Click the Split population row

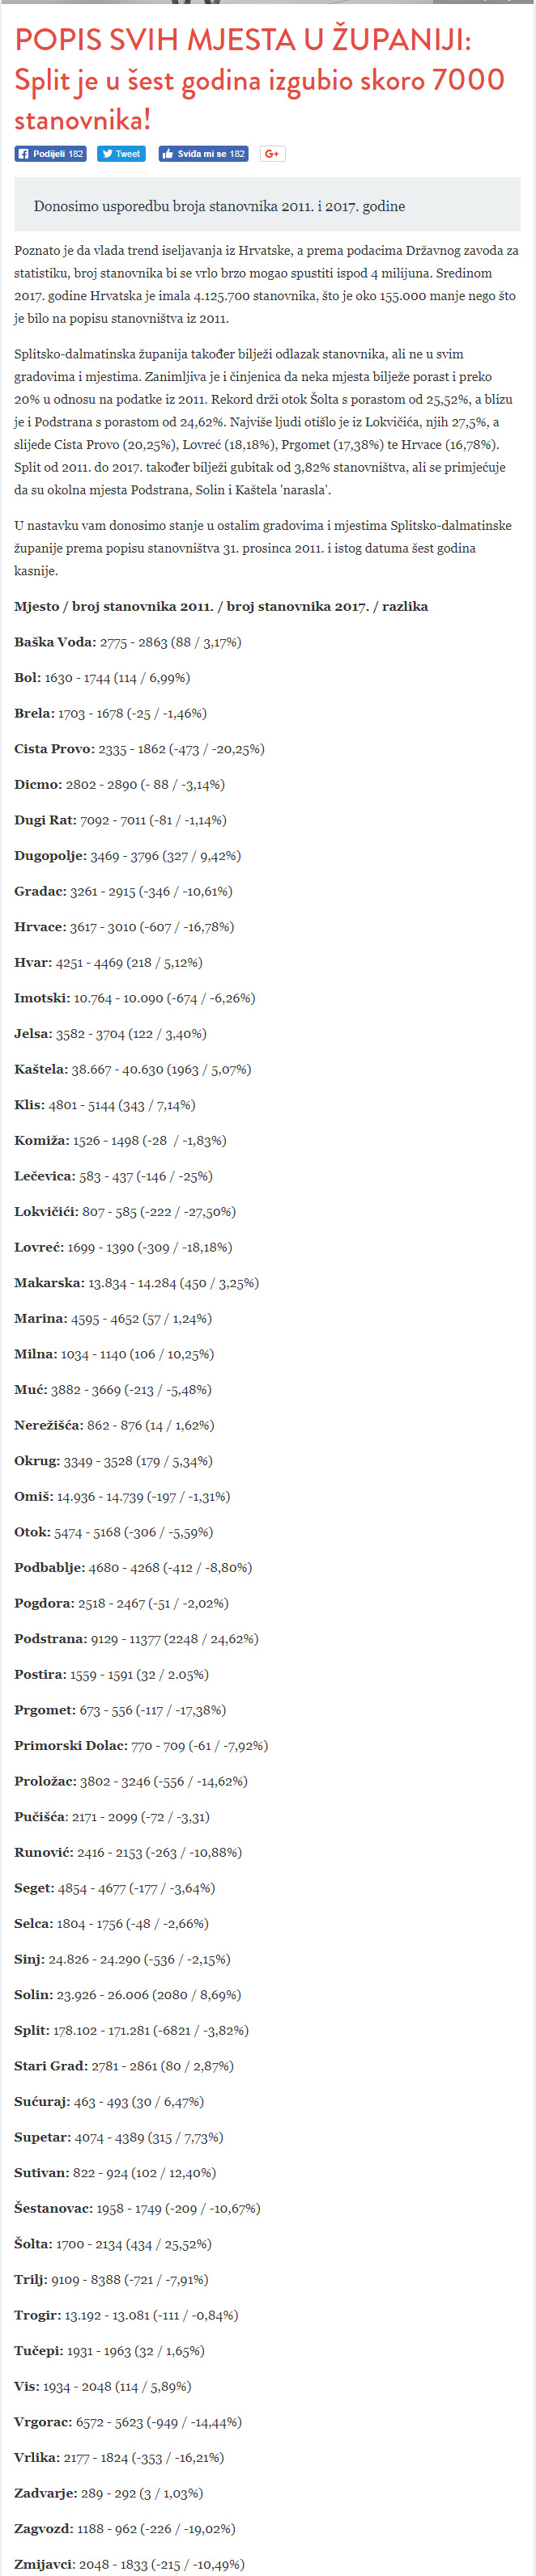[131, 2031]
